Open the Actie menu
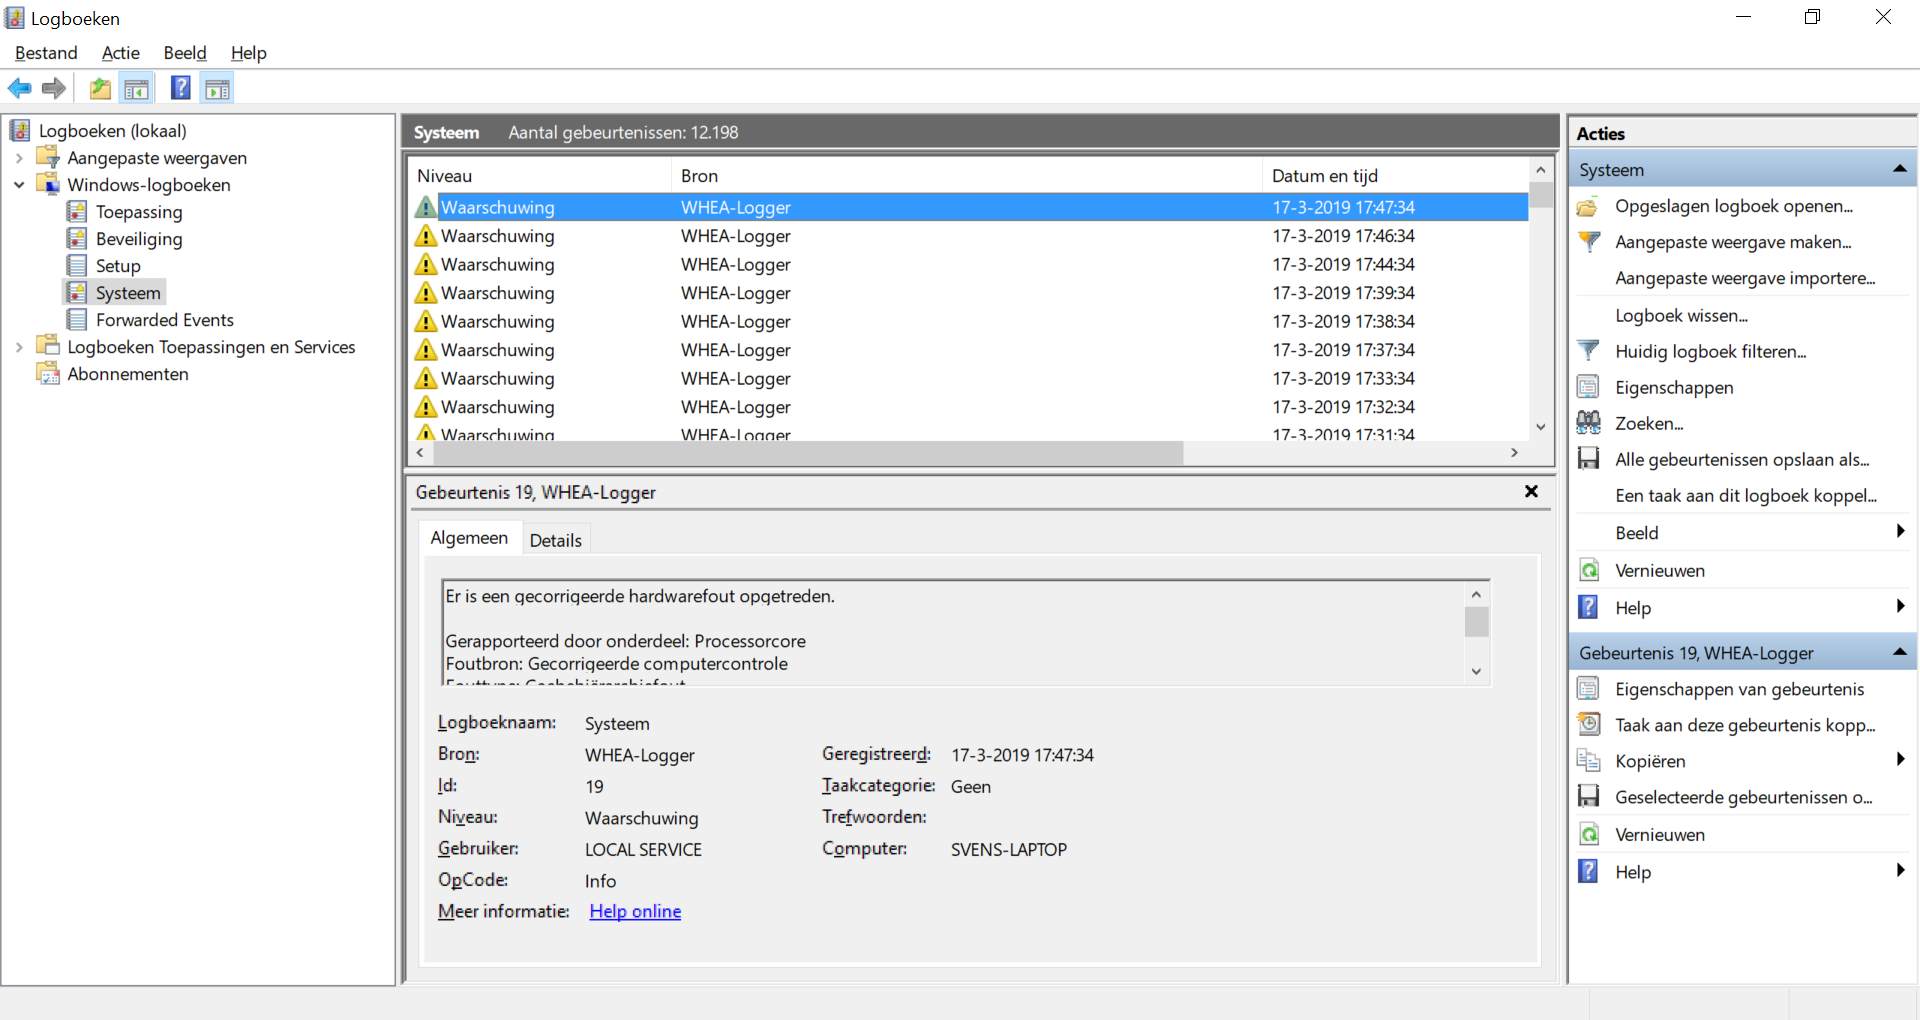 click(120, 53)
